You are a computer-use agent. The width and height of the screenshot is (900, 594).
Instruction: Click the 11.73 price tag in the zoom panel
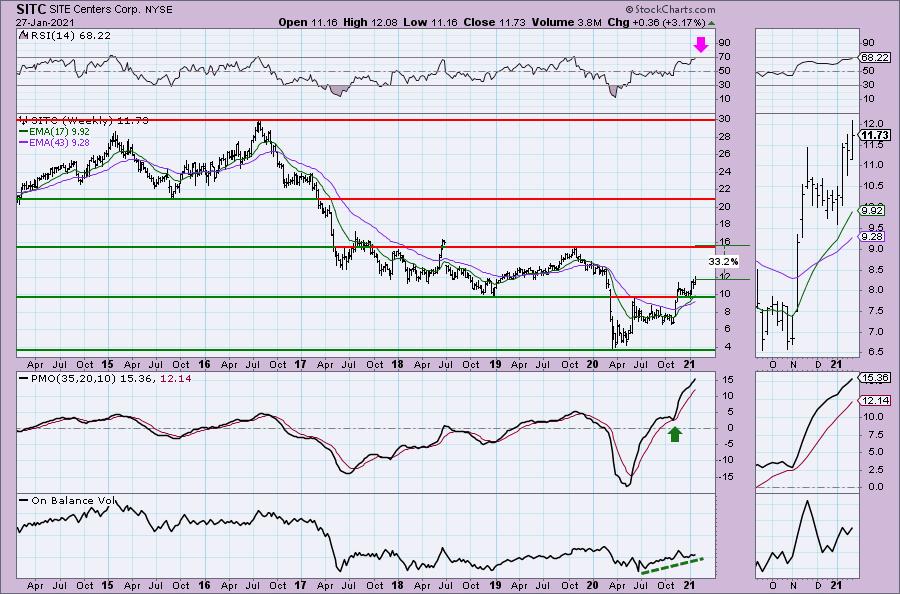point(876,135)
